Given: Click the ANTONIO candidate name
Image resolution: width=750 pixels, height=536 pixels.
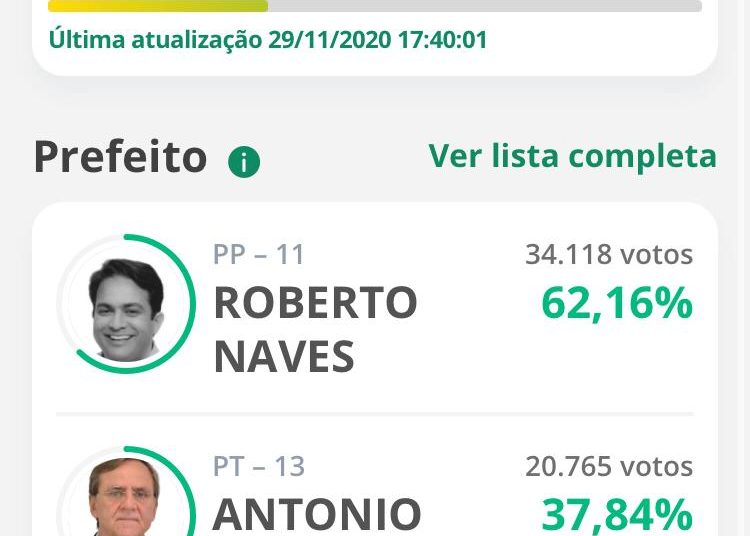Looking at the screenshot, I should [x=317, y=514].
